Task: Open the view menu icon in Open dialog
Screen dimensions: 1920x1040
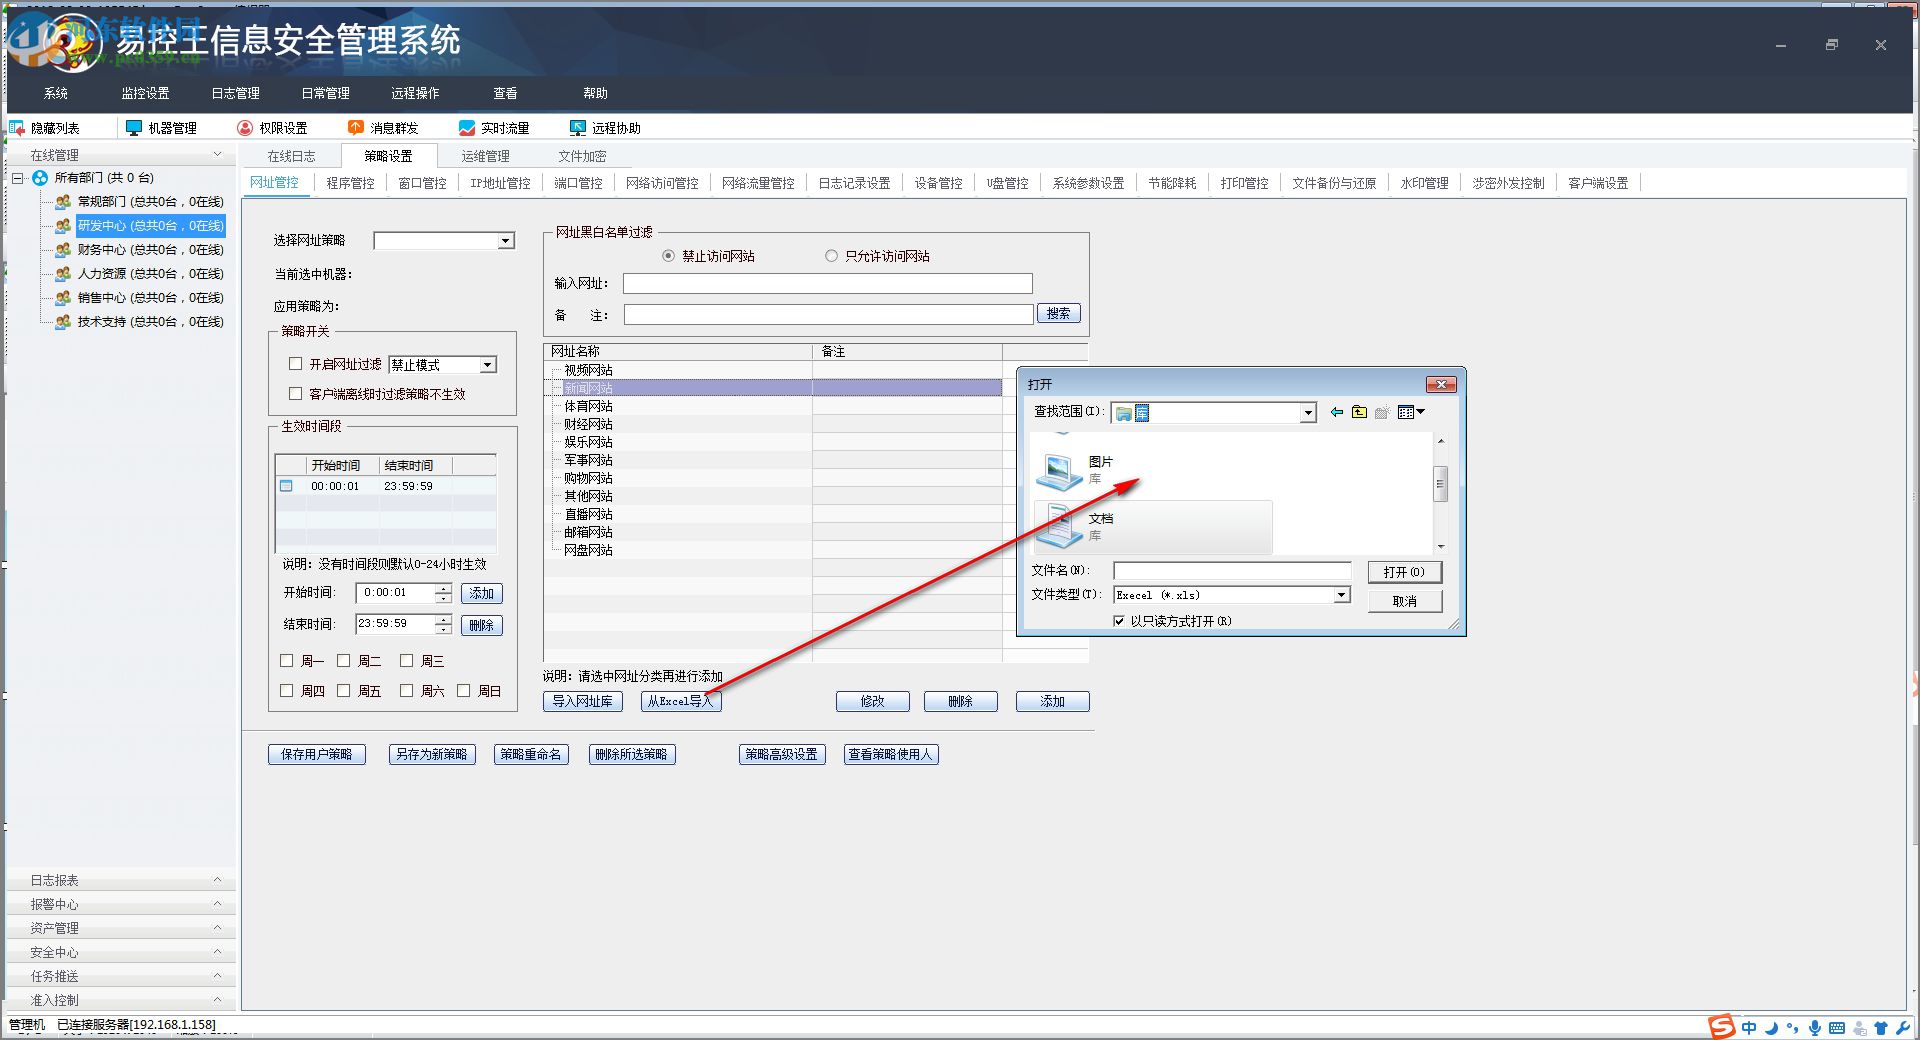Action: [x=1411, y=412]
